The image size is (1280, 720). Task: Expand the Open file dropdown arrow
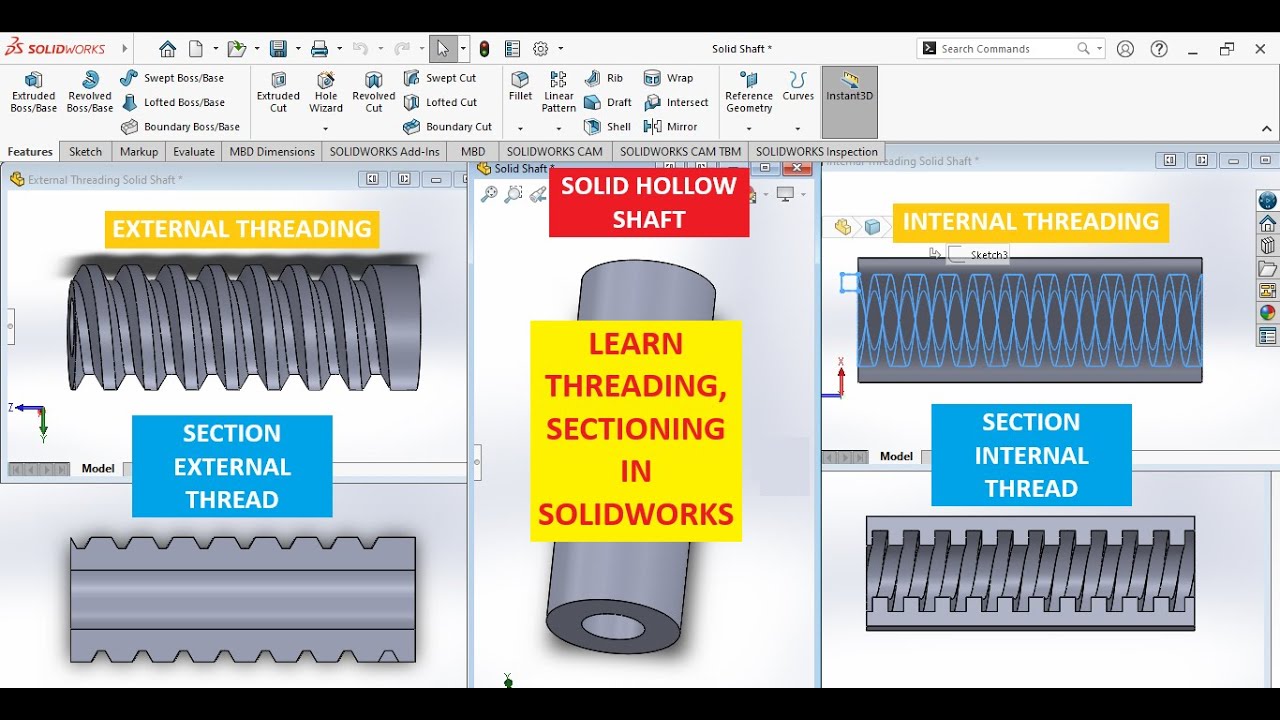[257, 48]
